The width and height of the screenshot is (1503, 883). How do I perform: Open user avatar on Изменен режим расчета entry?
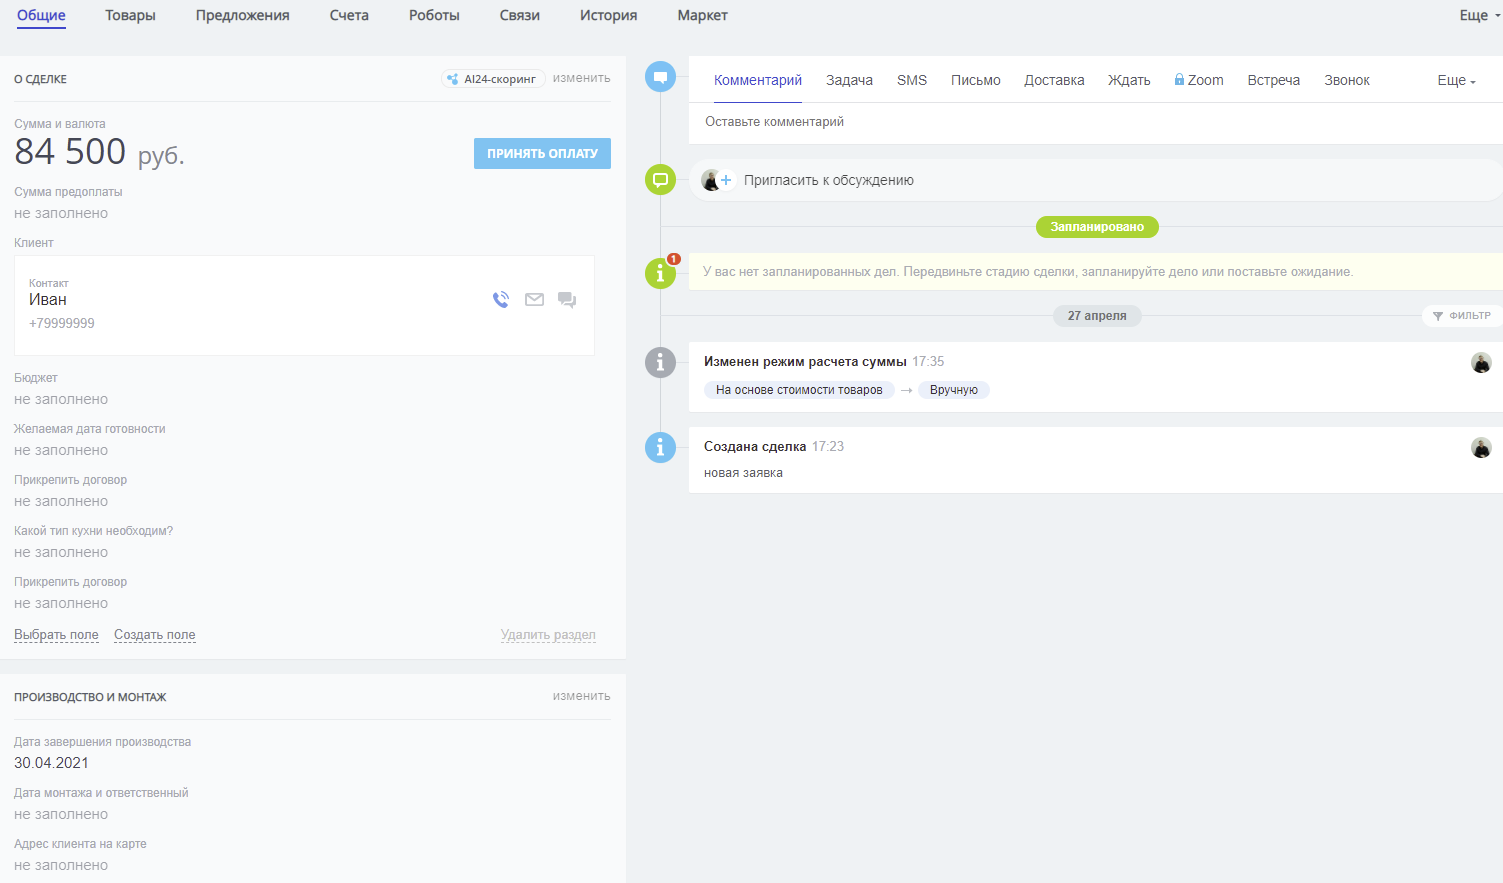coord(1481,363)
